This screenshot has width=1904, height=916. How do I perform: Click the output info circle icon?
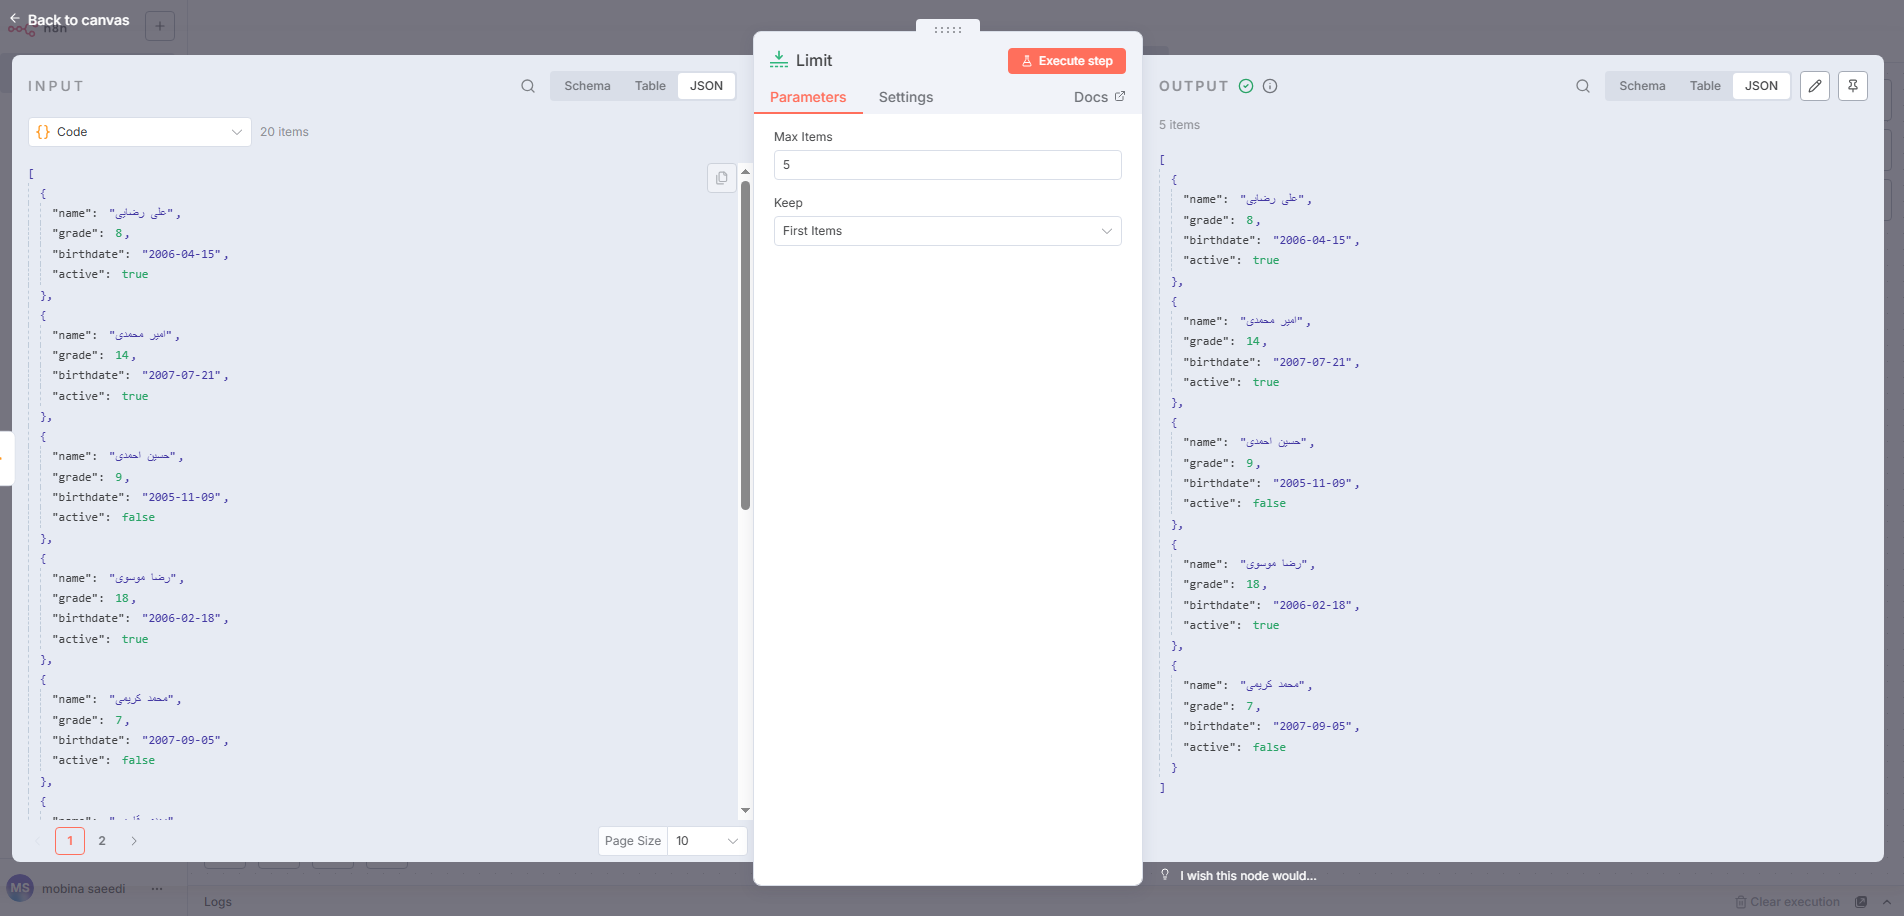point(1270,86)
